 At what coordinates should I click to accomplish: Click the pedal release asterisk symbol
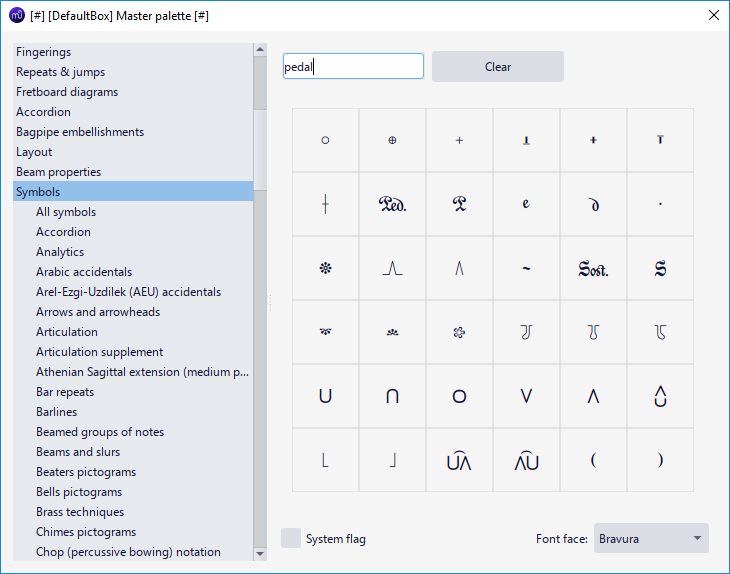pos(325,268)
